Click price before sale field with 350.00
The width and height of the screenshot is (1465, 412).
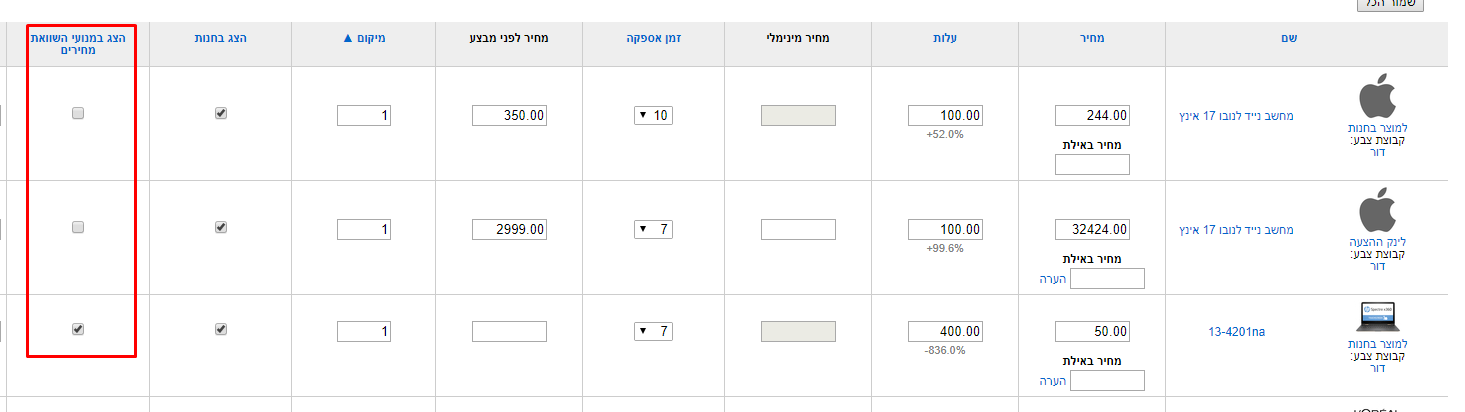click(509, 116)
